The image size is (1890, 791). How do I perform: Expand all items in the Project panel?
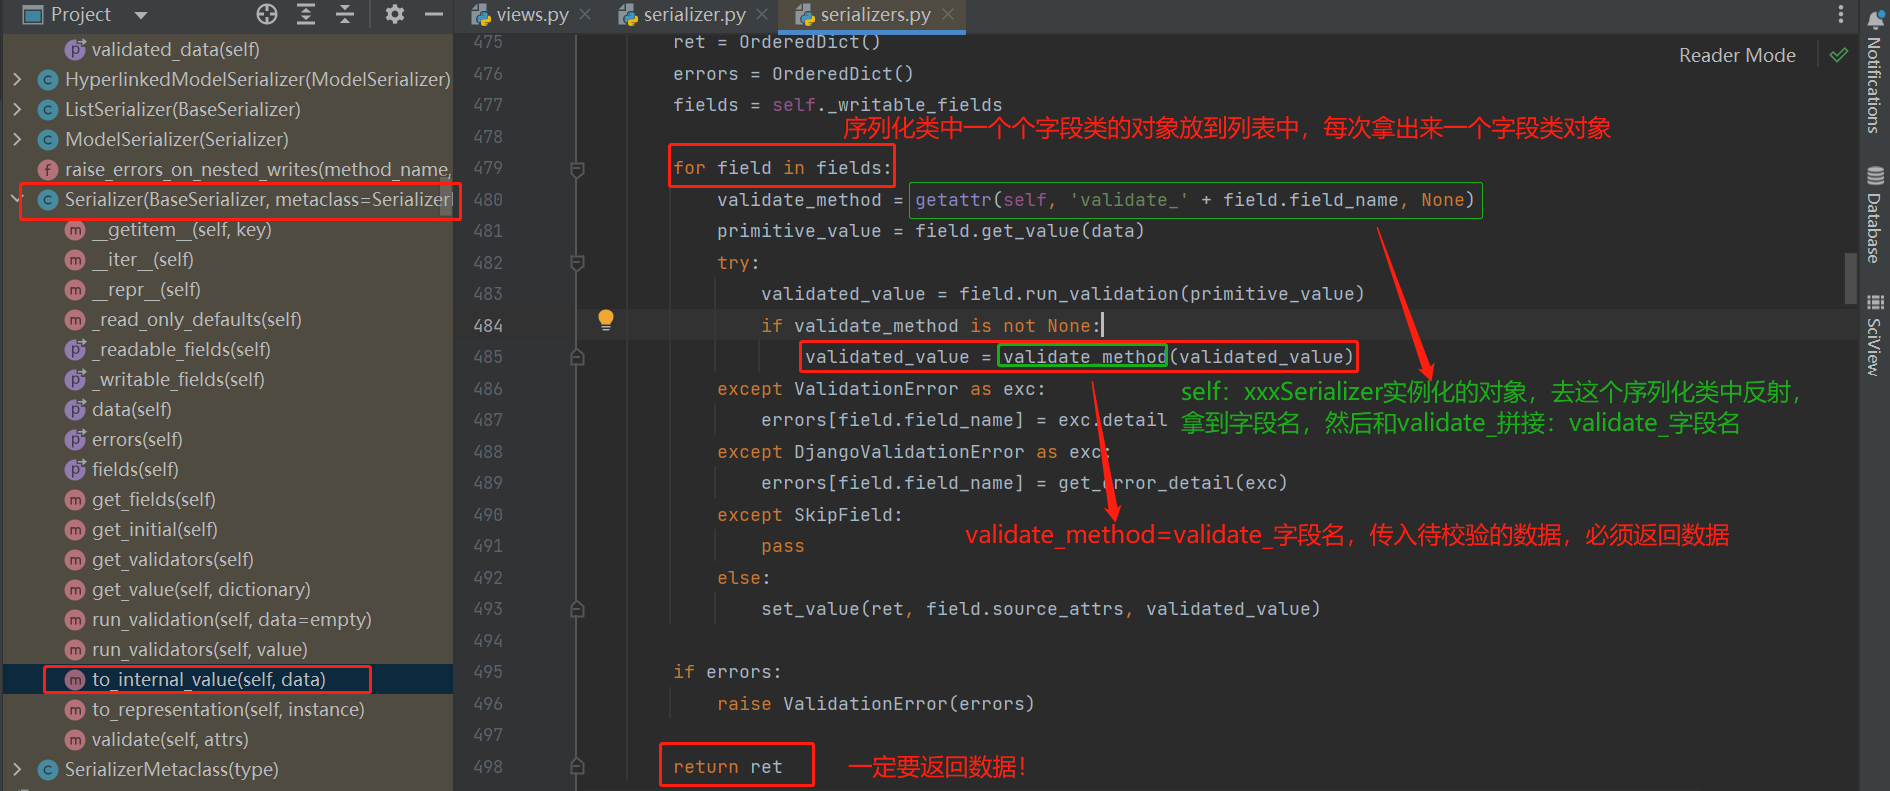pyautogui.click(x=306, y=14)
